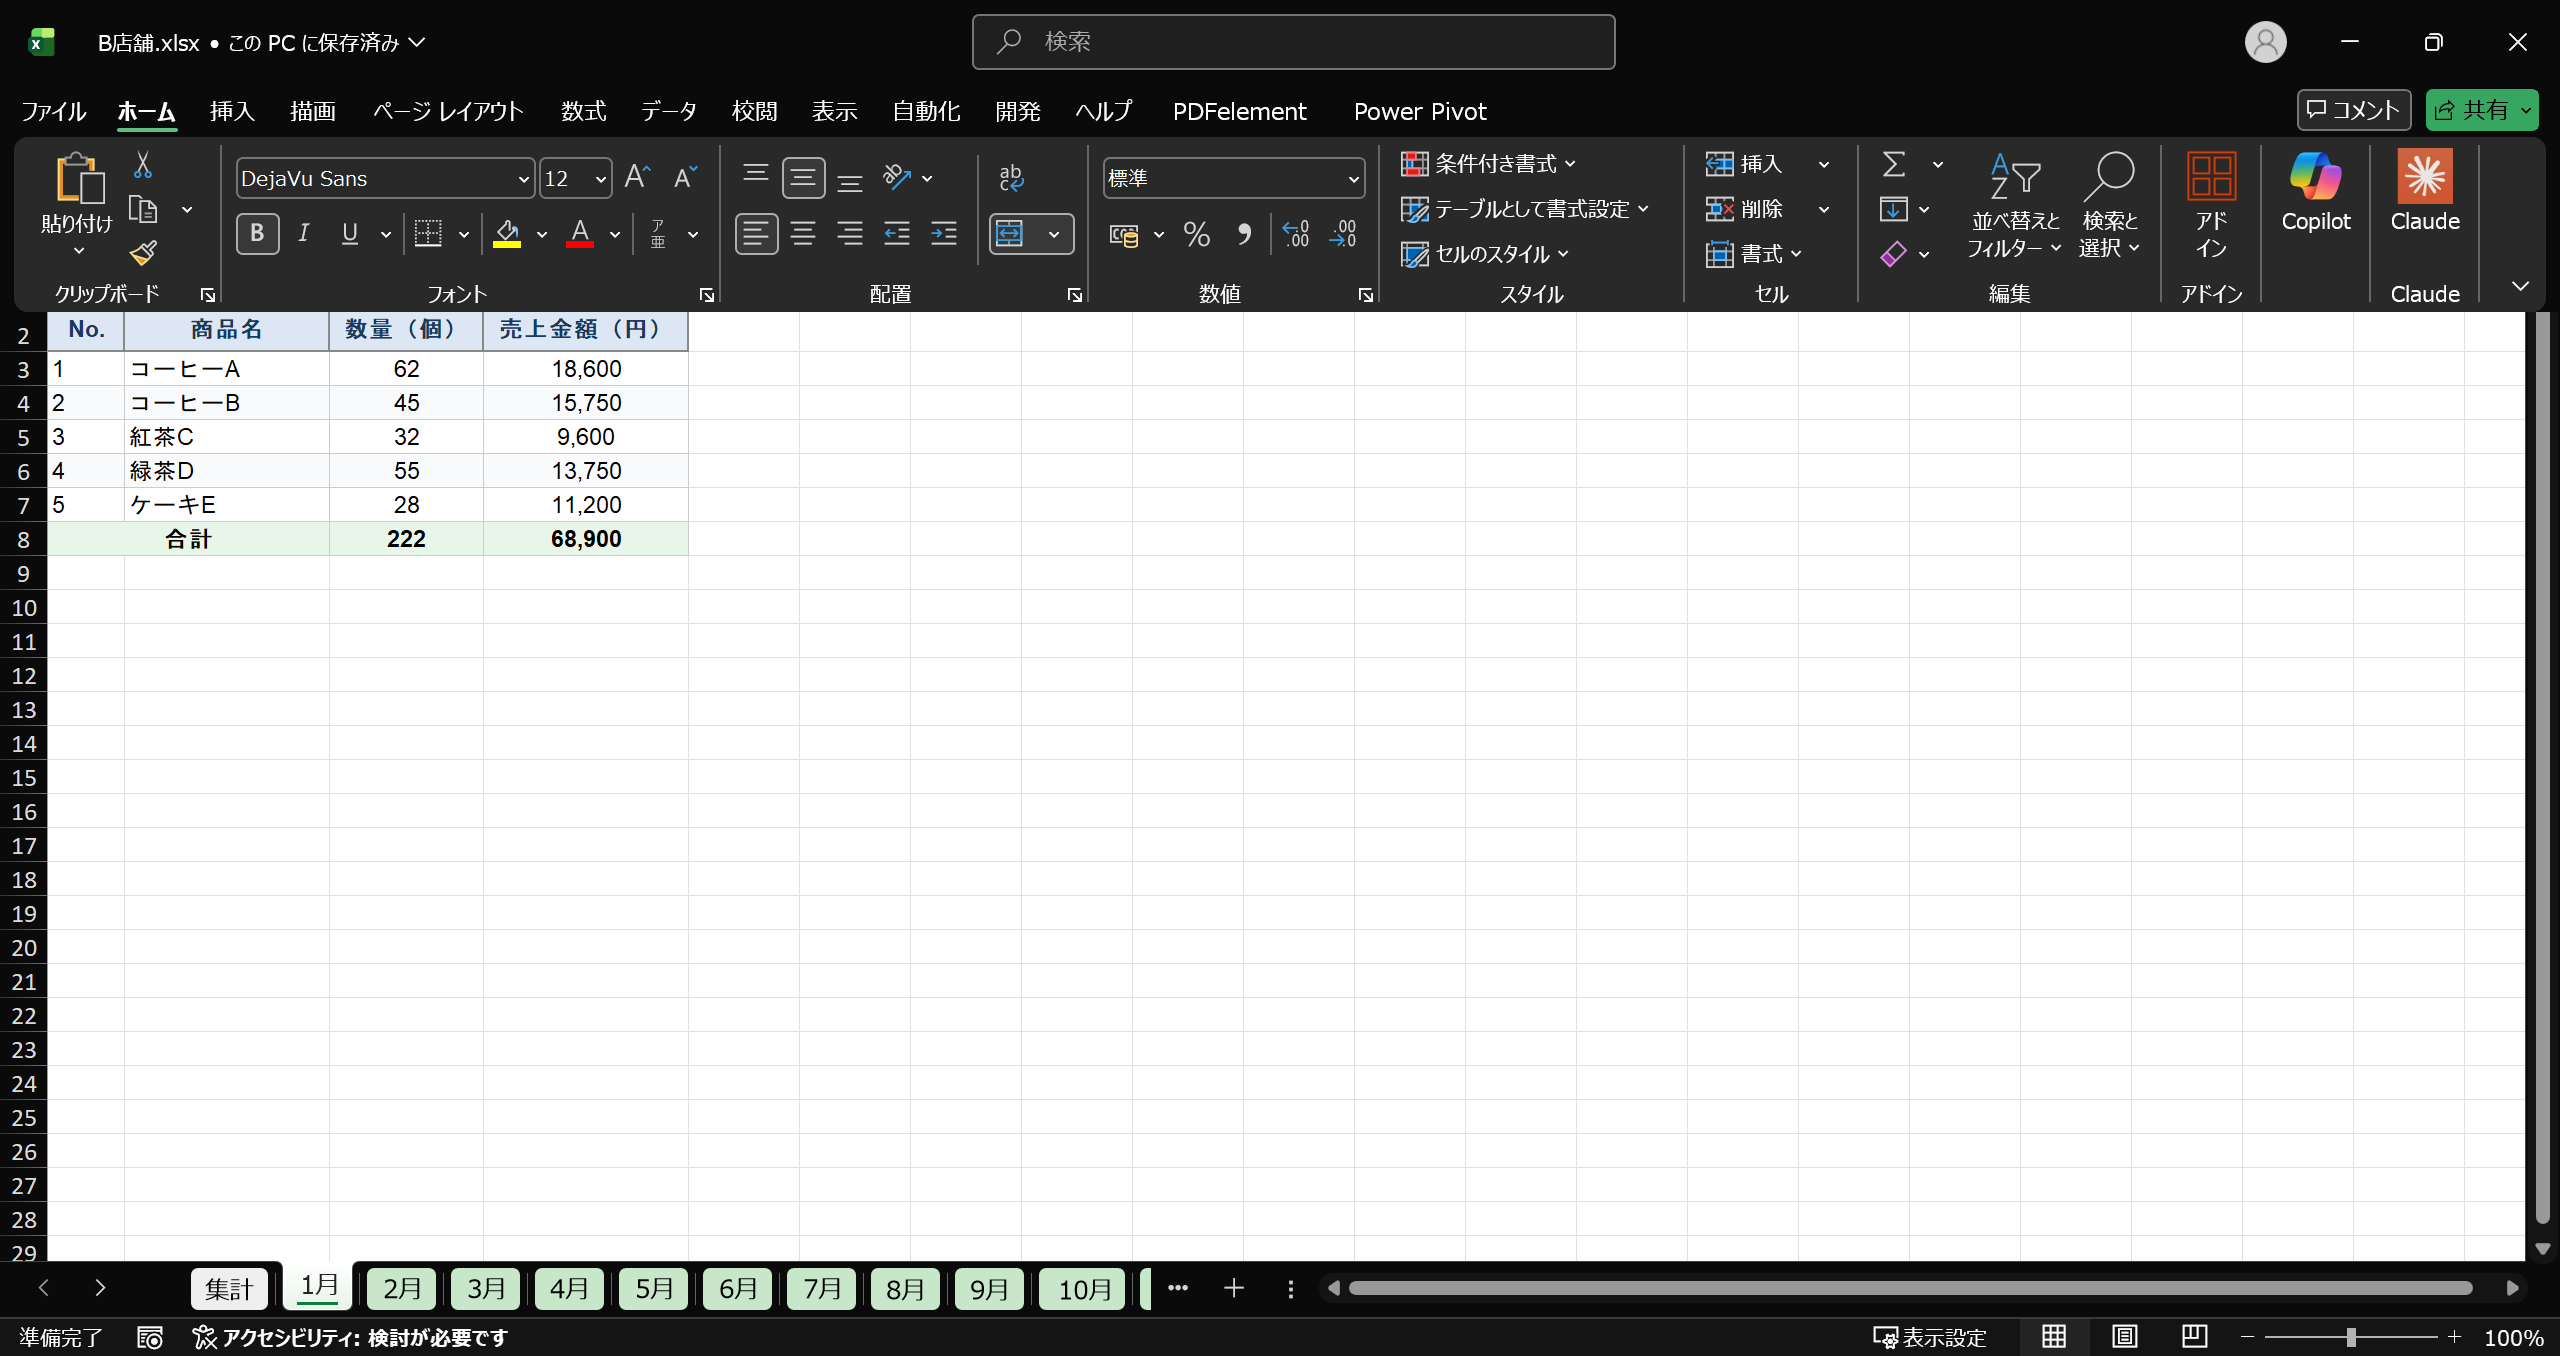Click the AutoSum sigma icon
This screenshot has height=1356, width=2560.
coord(1893,164)
